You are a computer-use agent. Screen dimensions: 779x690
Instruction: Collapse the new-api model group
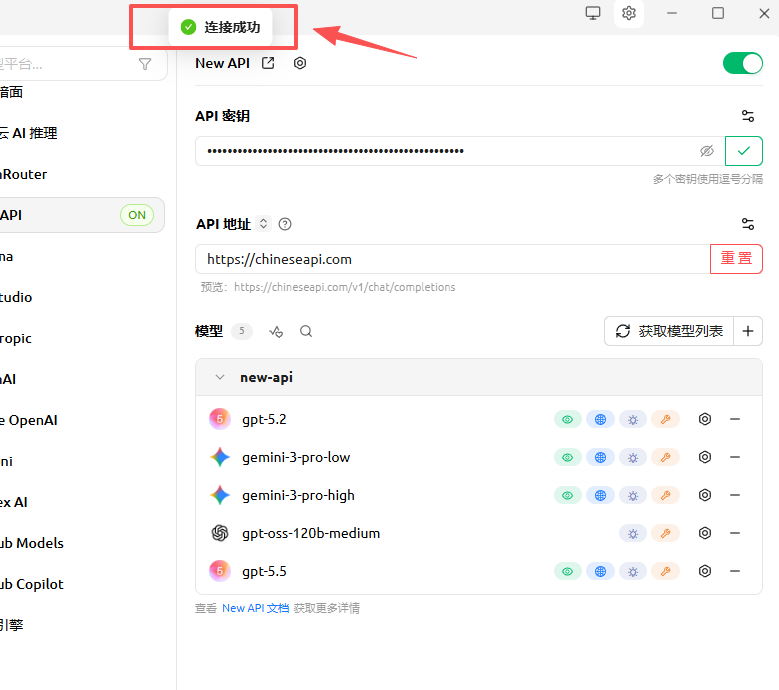[220, 377]
